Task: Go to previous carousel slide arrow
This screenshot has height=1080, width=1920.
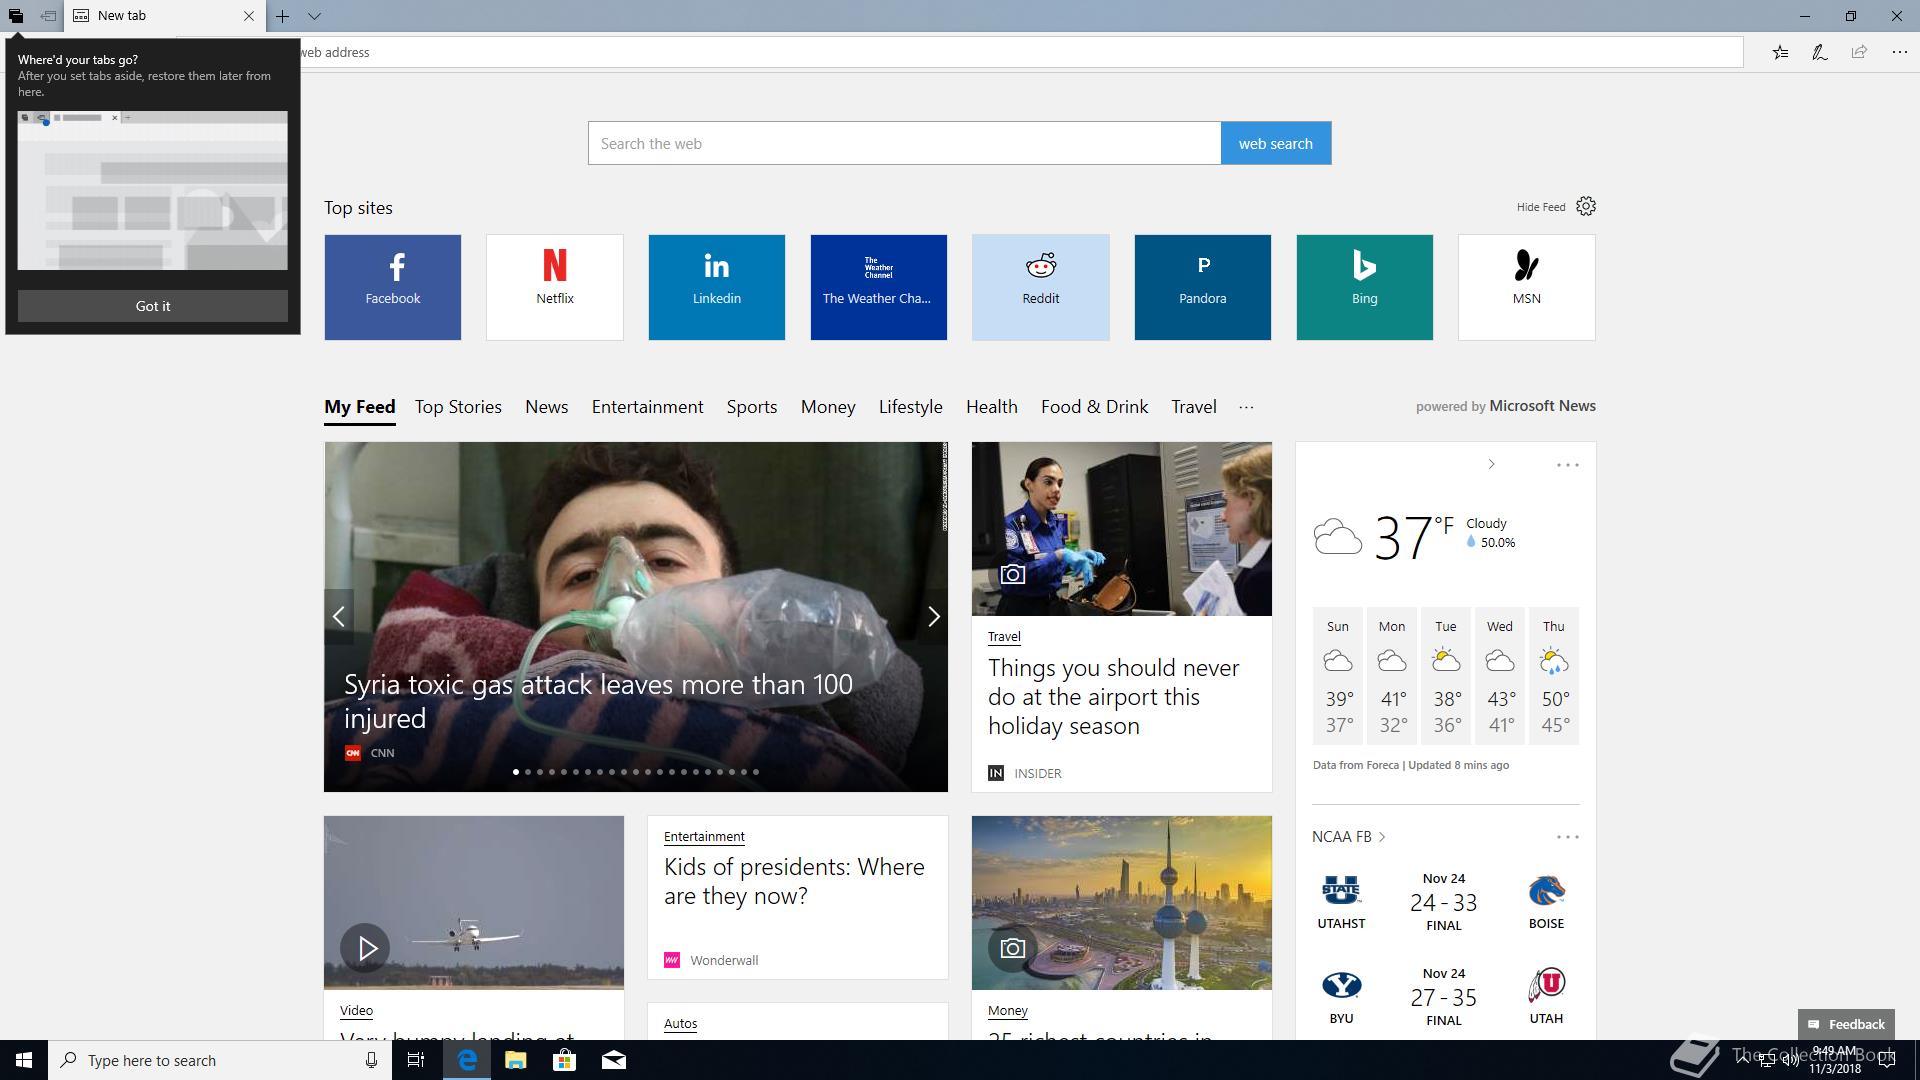Action: tap(339, 616)
